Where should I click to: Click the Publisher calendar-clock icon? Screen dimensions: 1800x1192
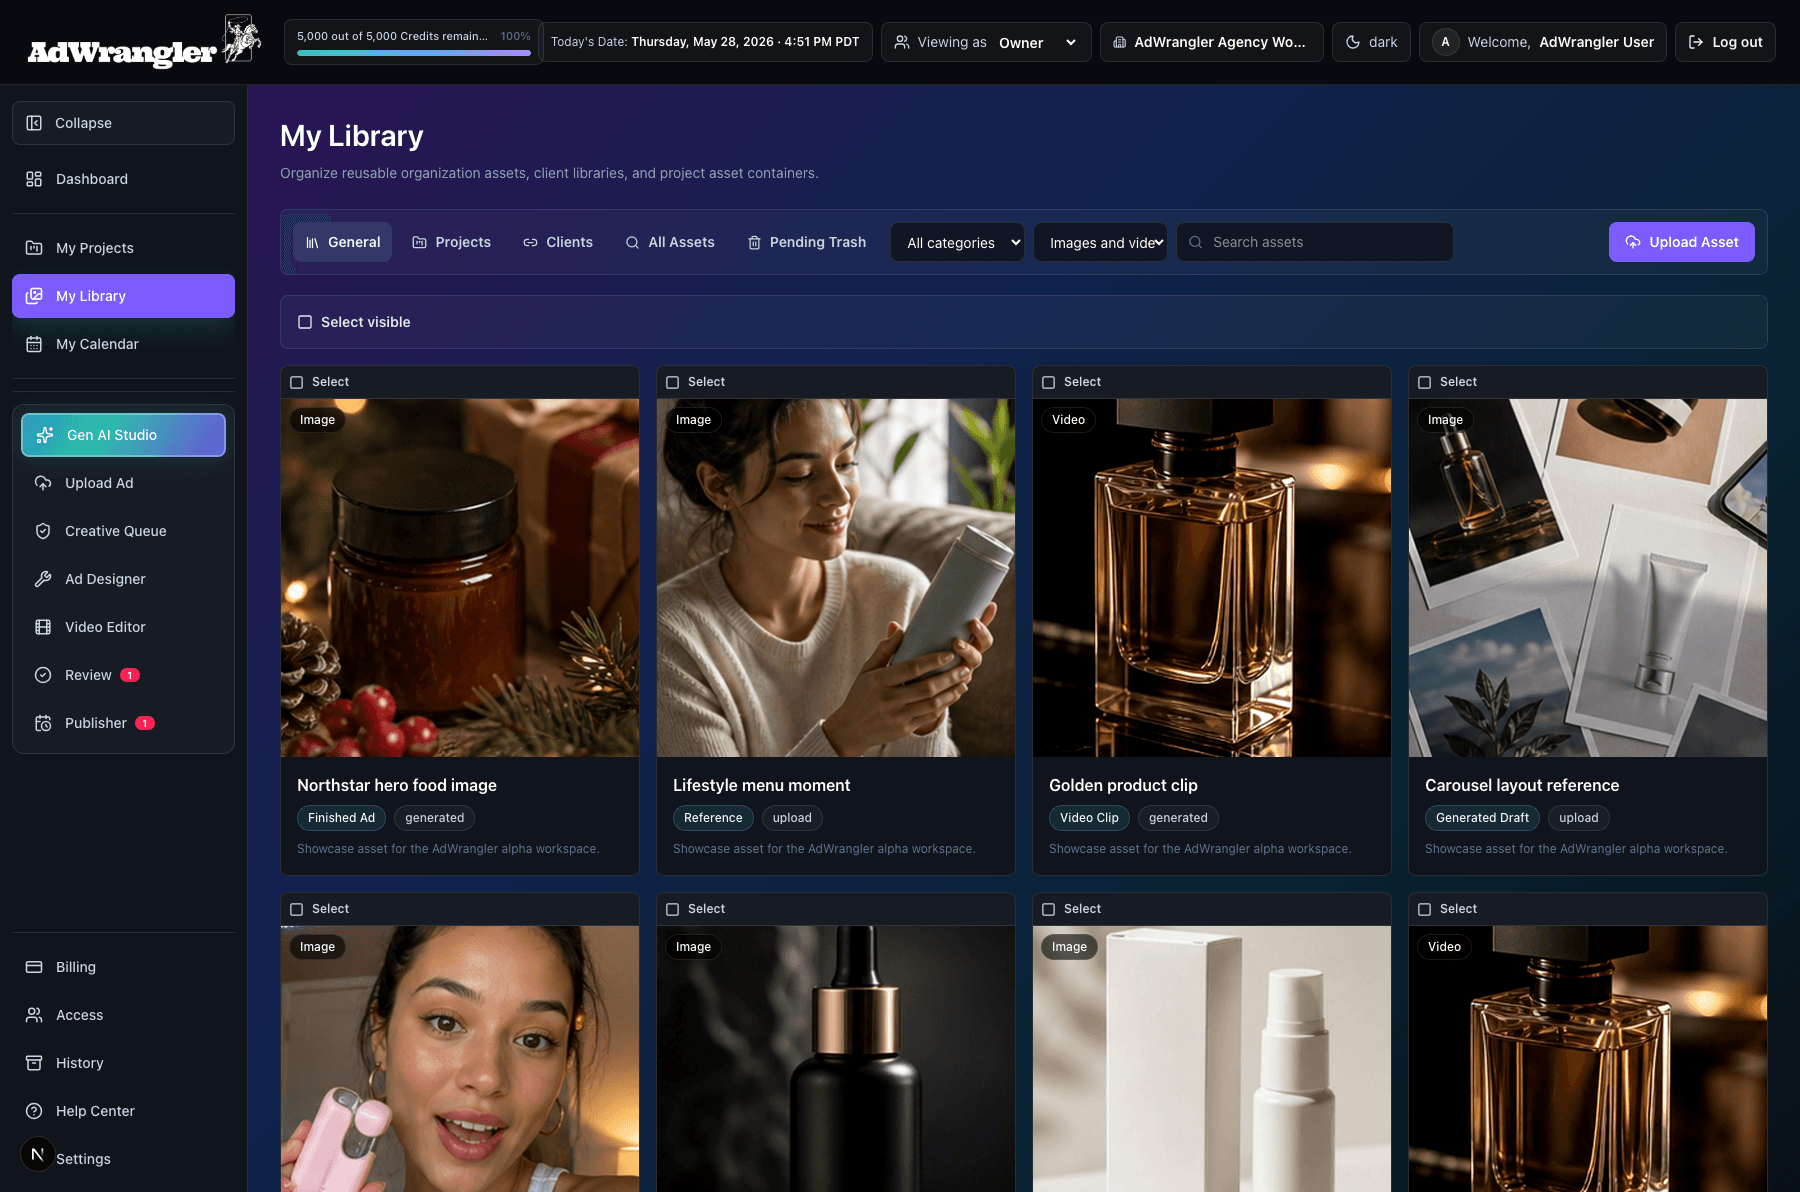pyautogui.click(x=43, y=723)
